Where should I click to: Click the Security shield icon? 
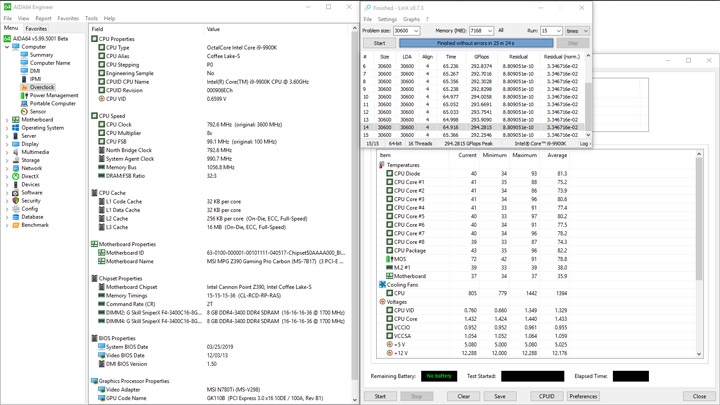(16, 201)
